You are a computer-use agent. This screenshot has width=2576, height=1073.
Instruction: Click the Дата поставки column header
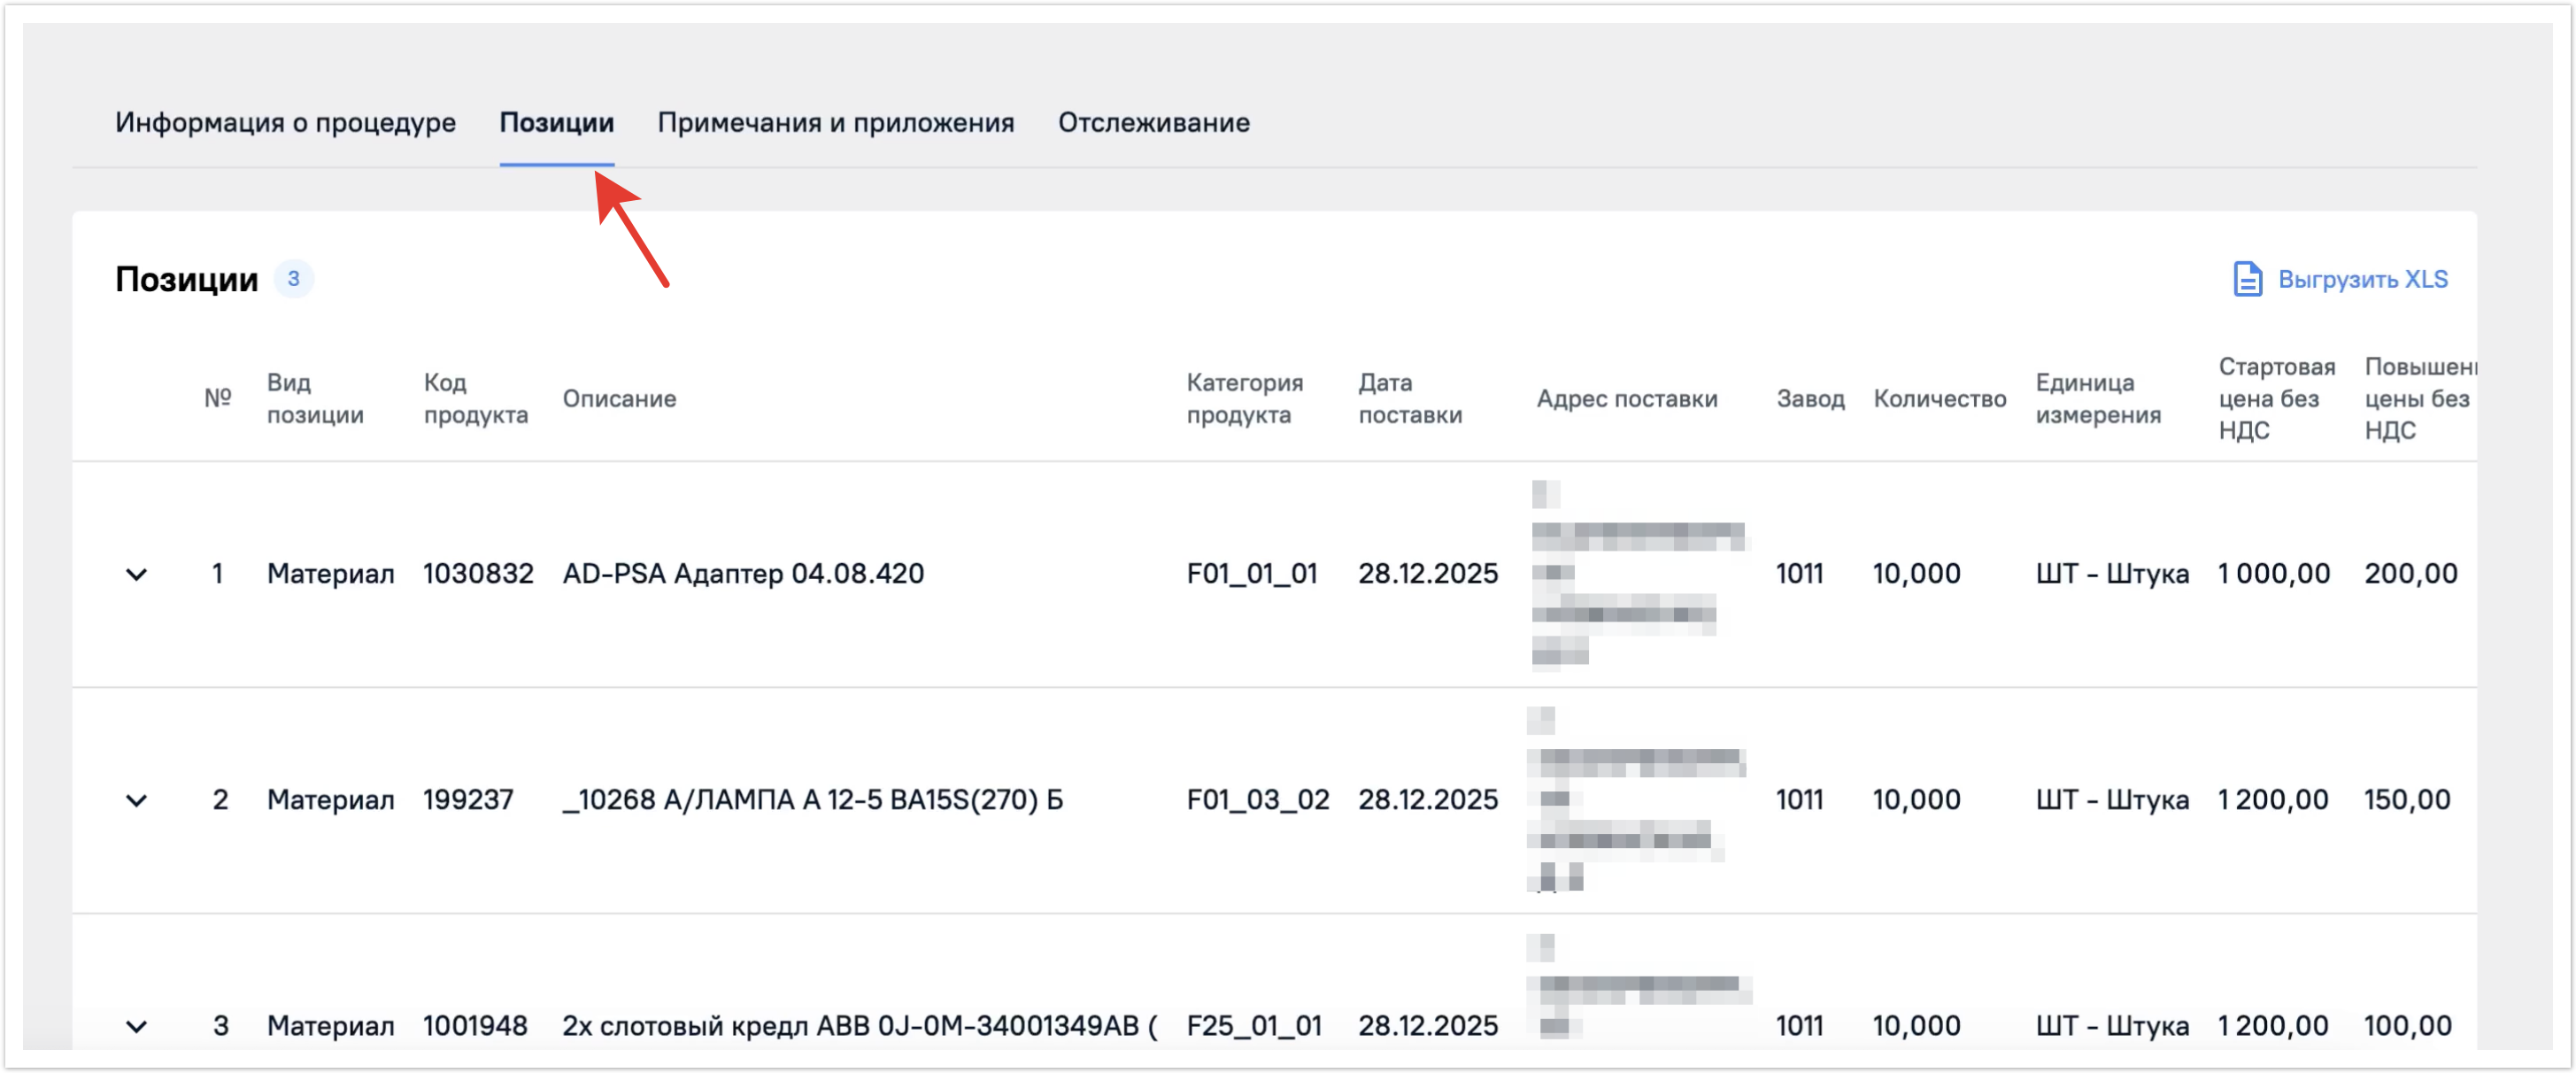(x=1409, y=398)
